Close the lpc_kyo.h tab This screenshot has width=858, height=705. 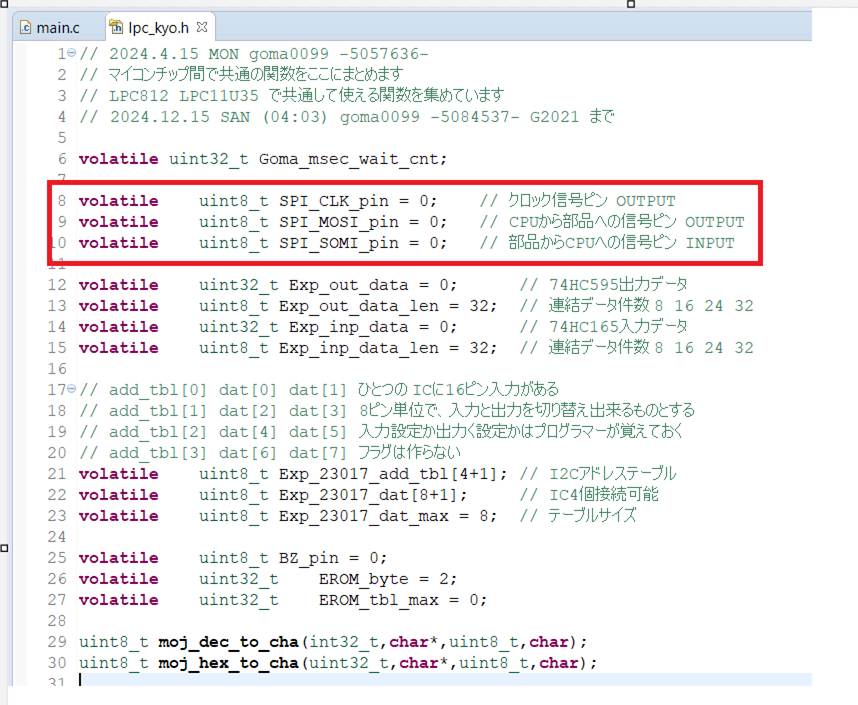(x=201, y=26)
